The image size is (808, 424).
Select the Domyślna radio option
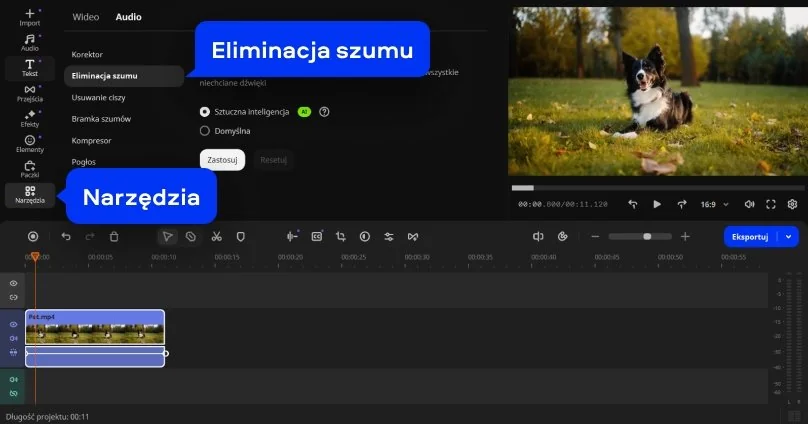coord(205,130)
